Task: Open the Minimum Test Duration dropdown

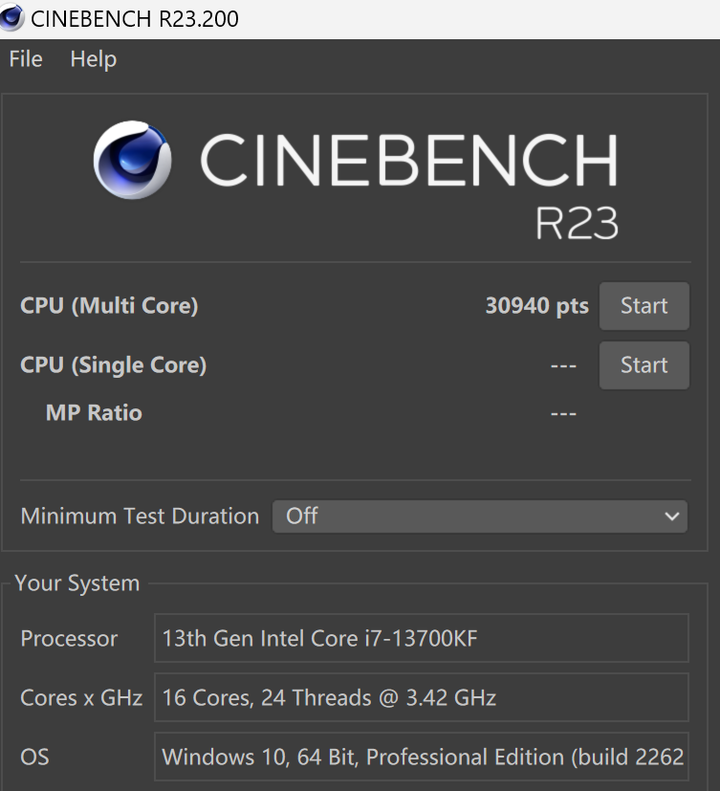Action: (479, 516)
